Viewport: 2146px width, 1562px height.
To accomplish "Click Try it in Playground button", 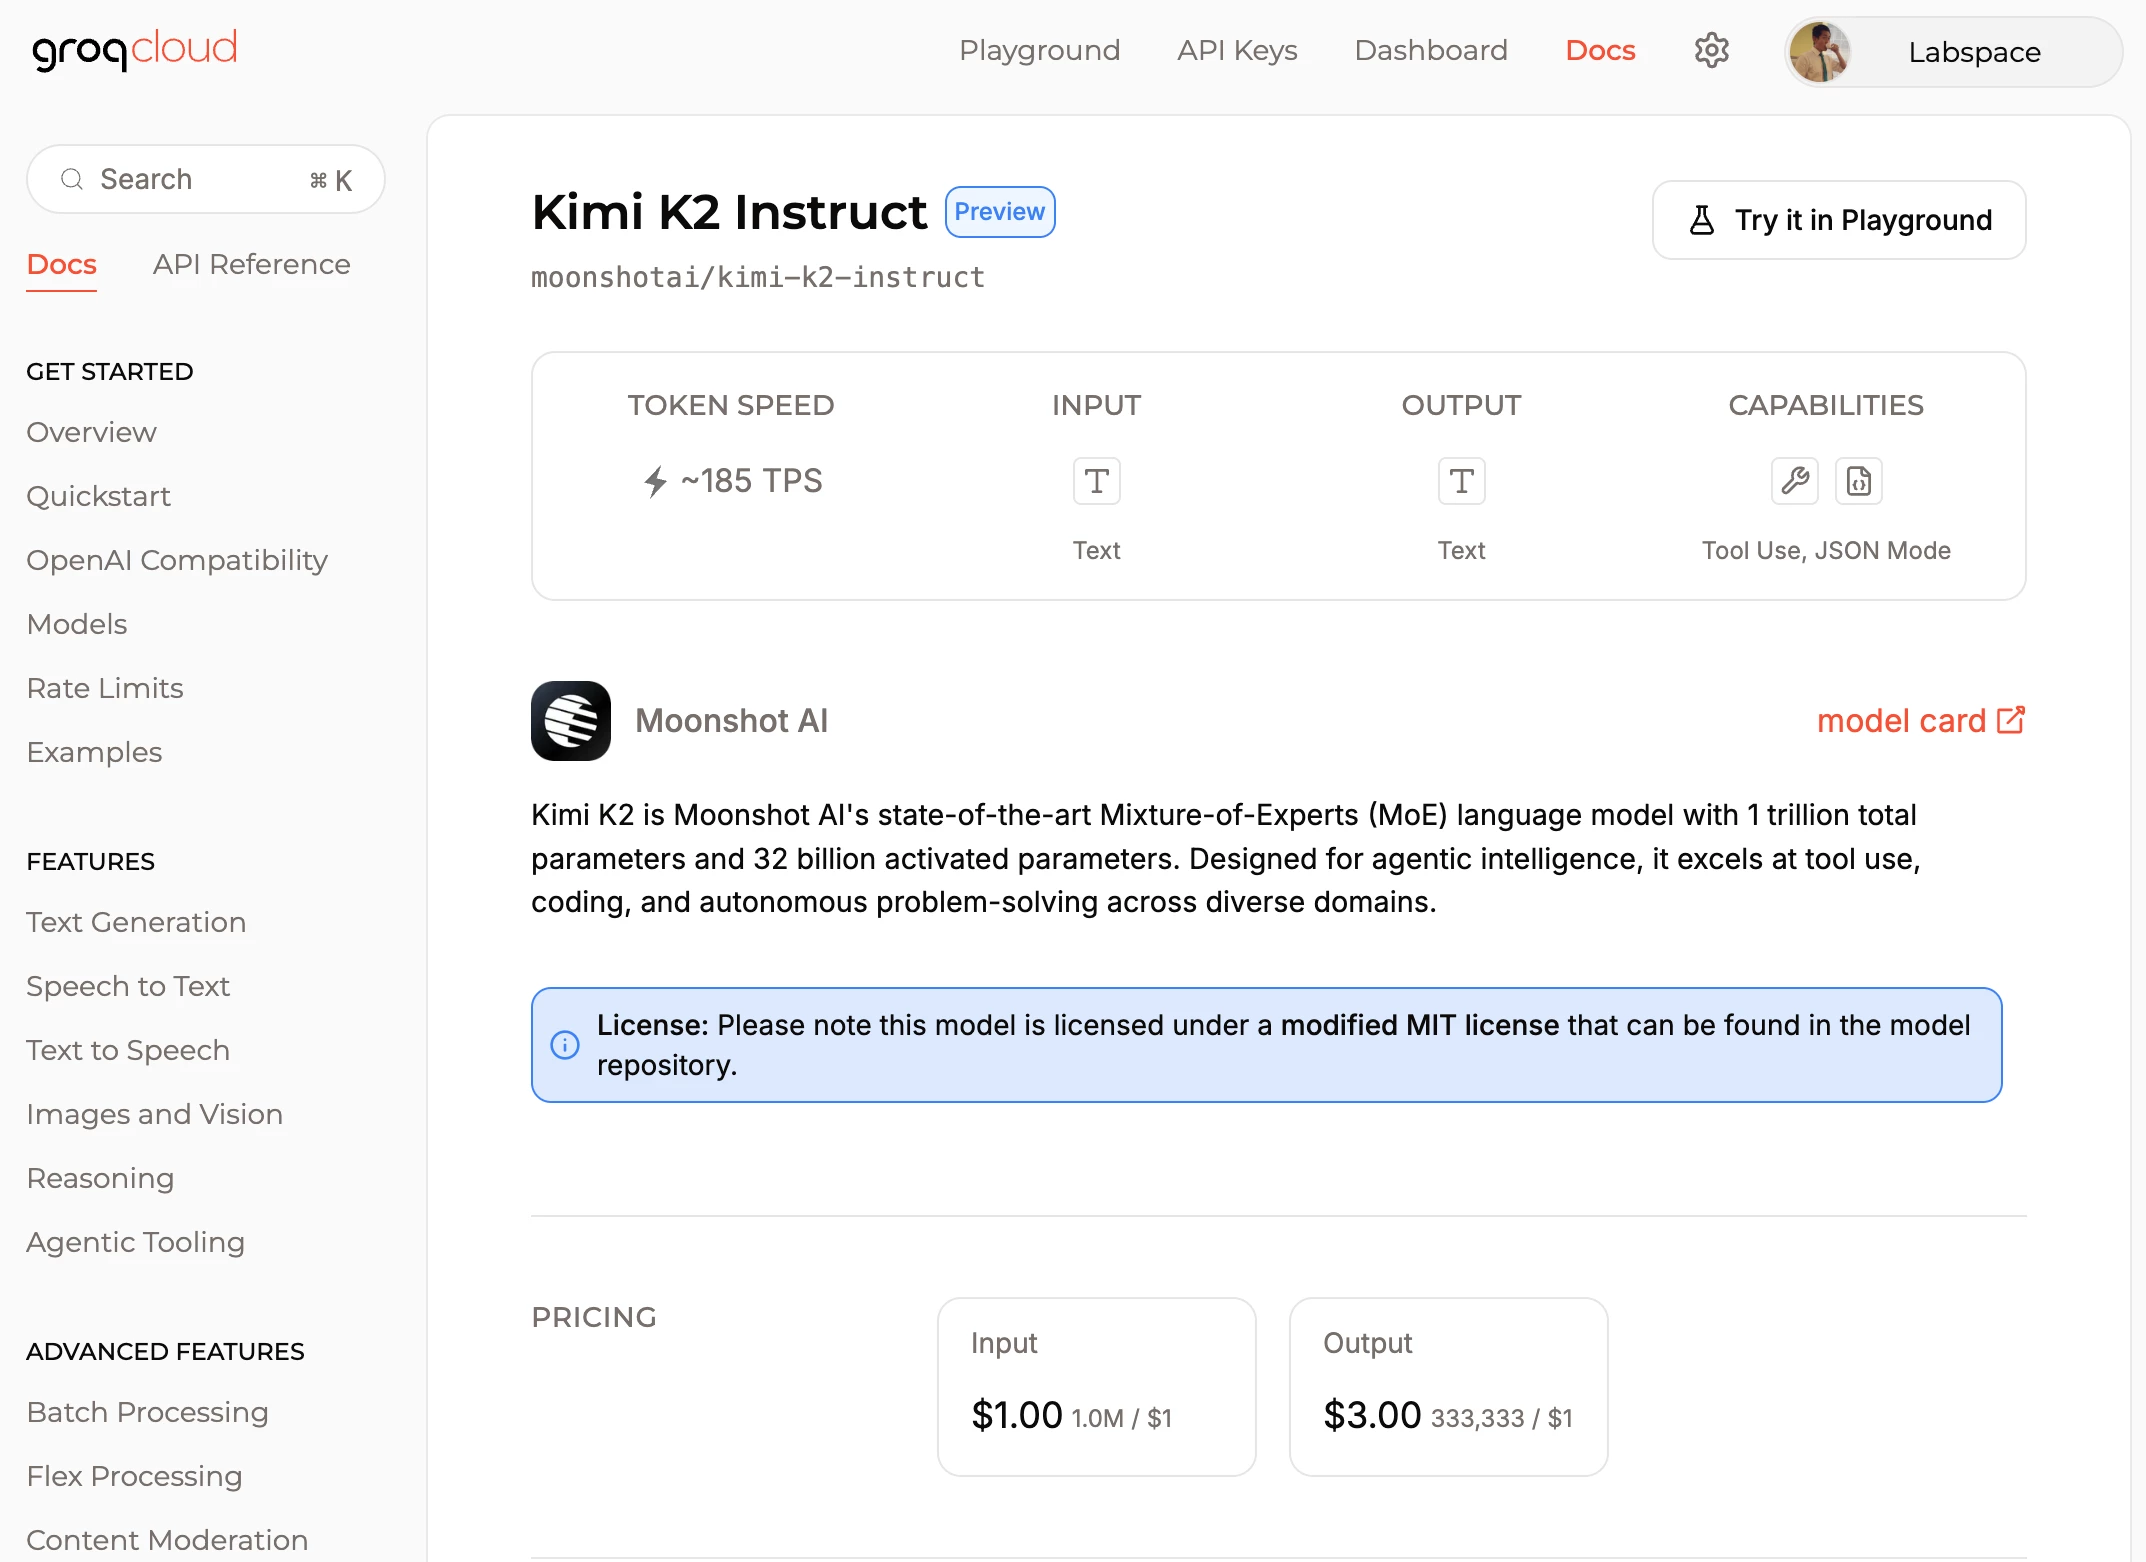I will point(1839,220).
